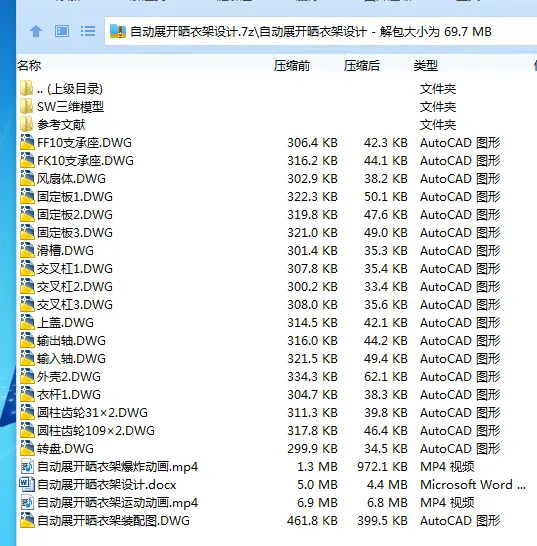Select file name FK10支承座.DWG
The height and width of the screenshot is (546, 537).
coord(85,161)
